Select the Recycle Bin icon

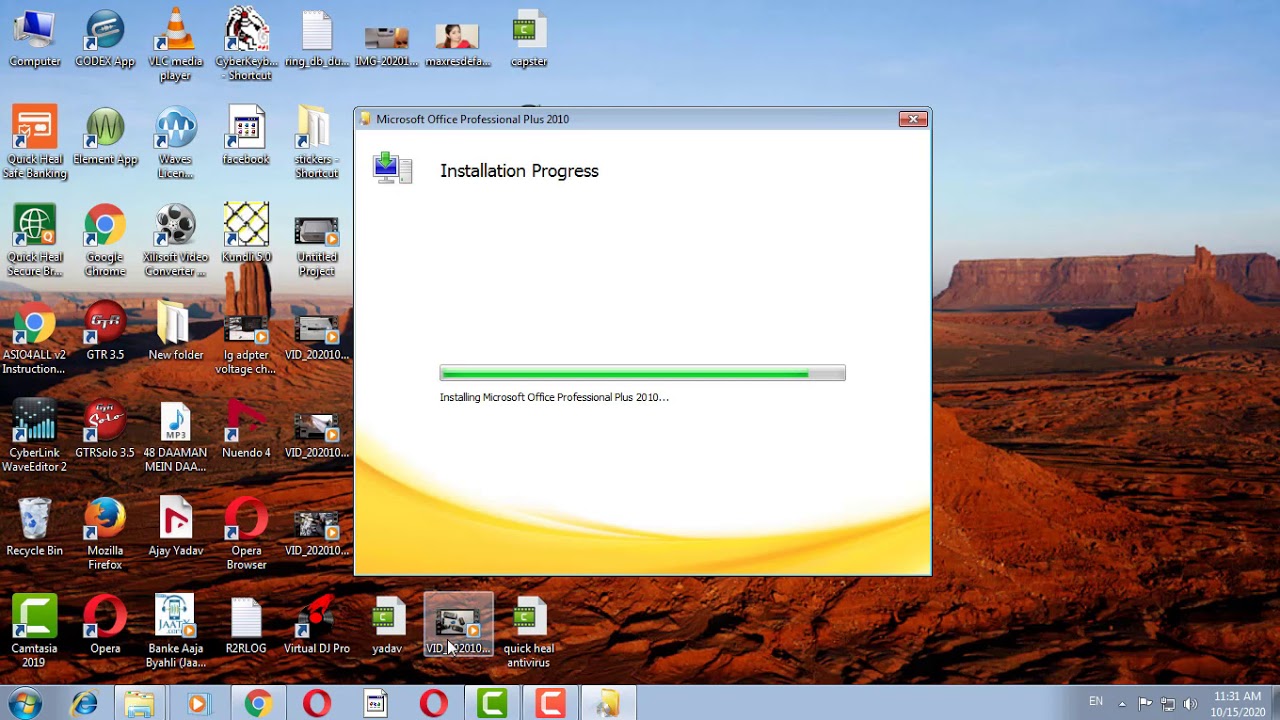[34, 528]
